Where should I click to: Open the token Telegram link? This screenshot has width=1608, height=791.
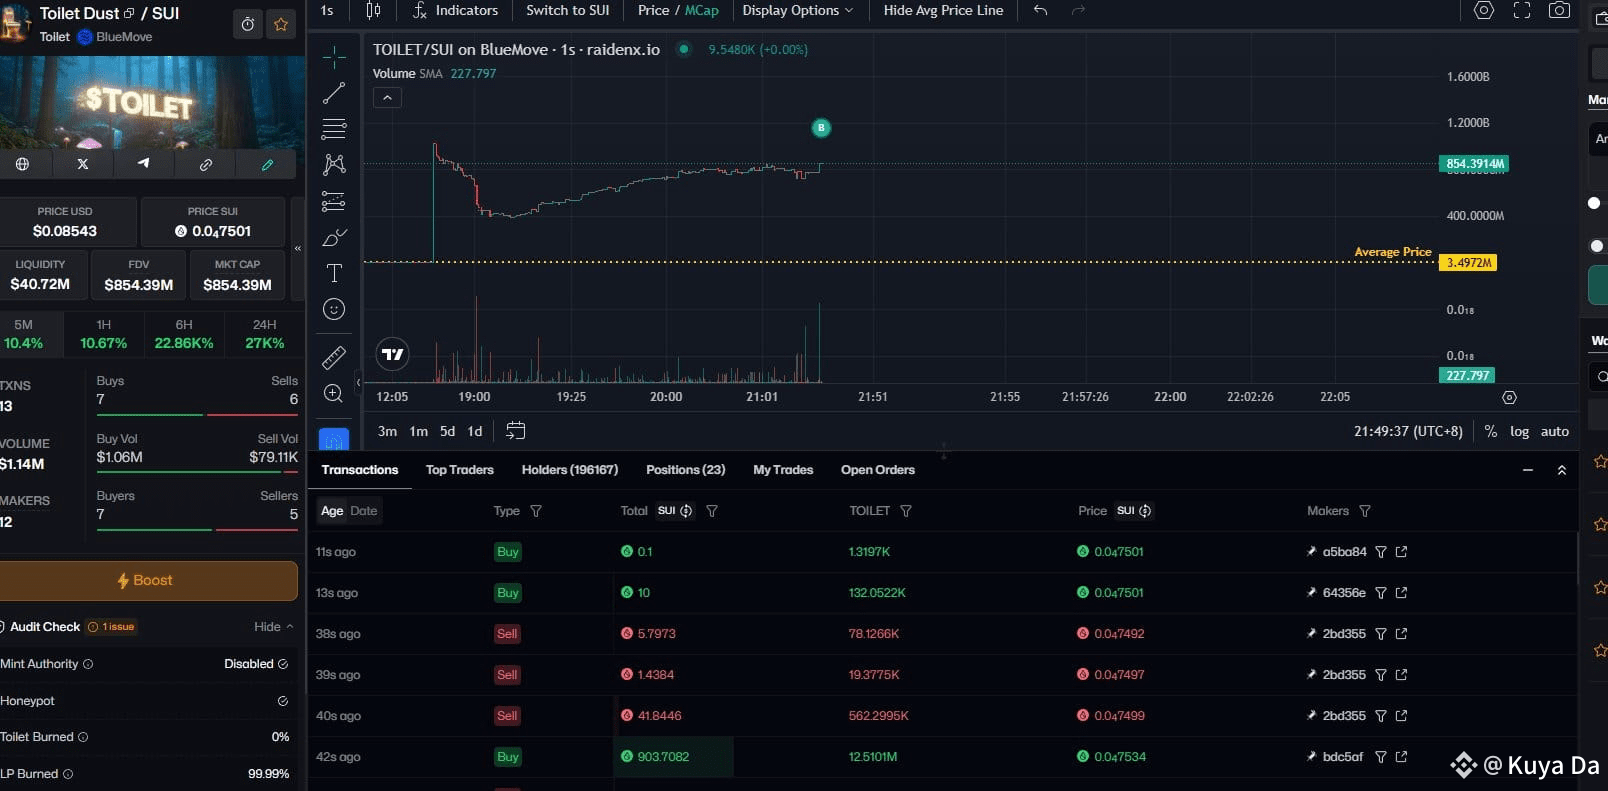click(144, 164)
